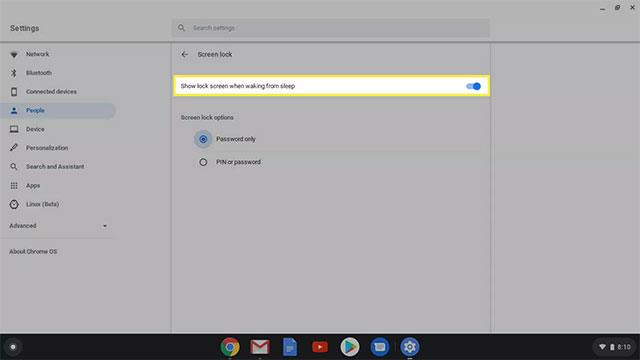Viewport: 640px width, 360px height.
Task: Open About Chrome OS link
Action: (x=33, y=251)
